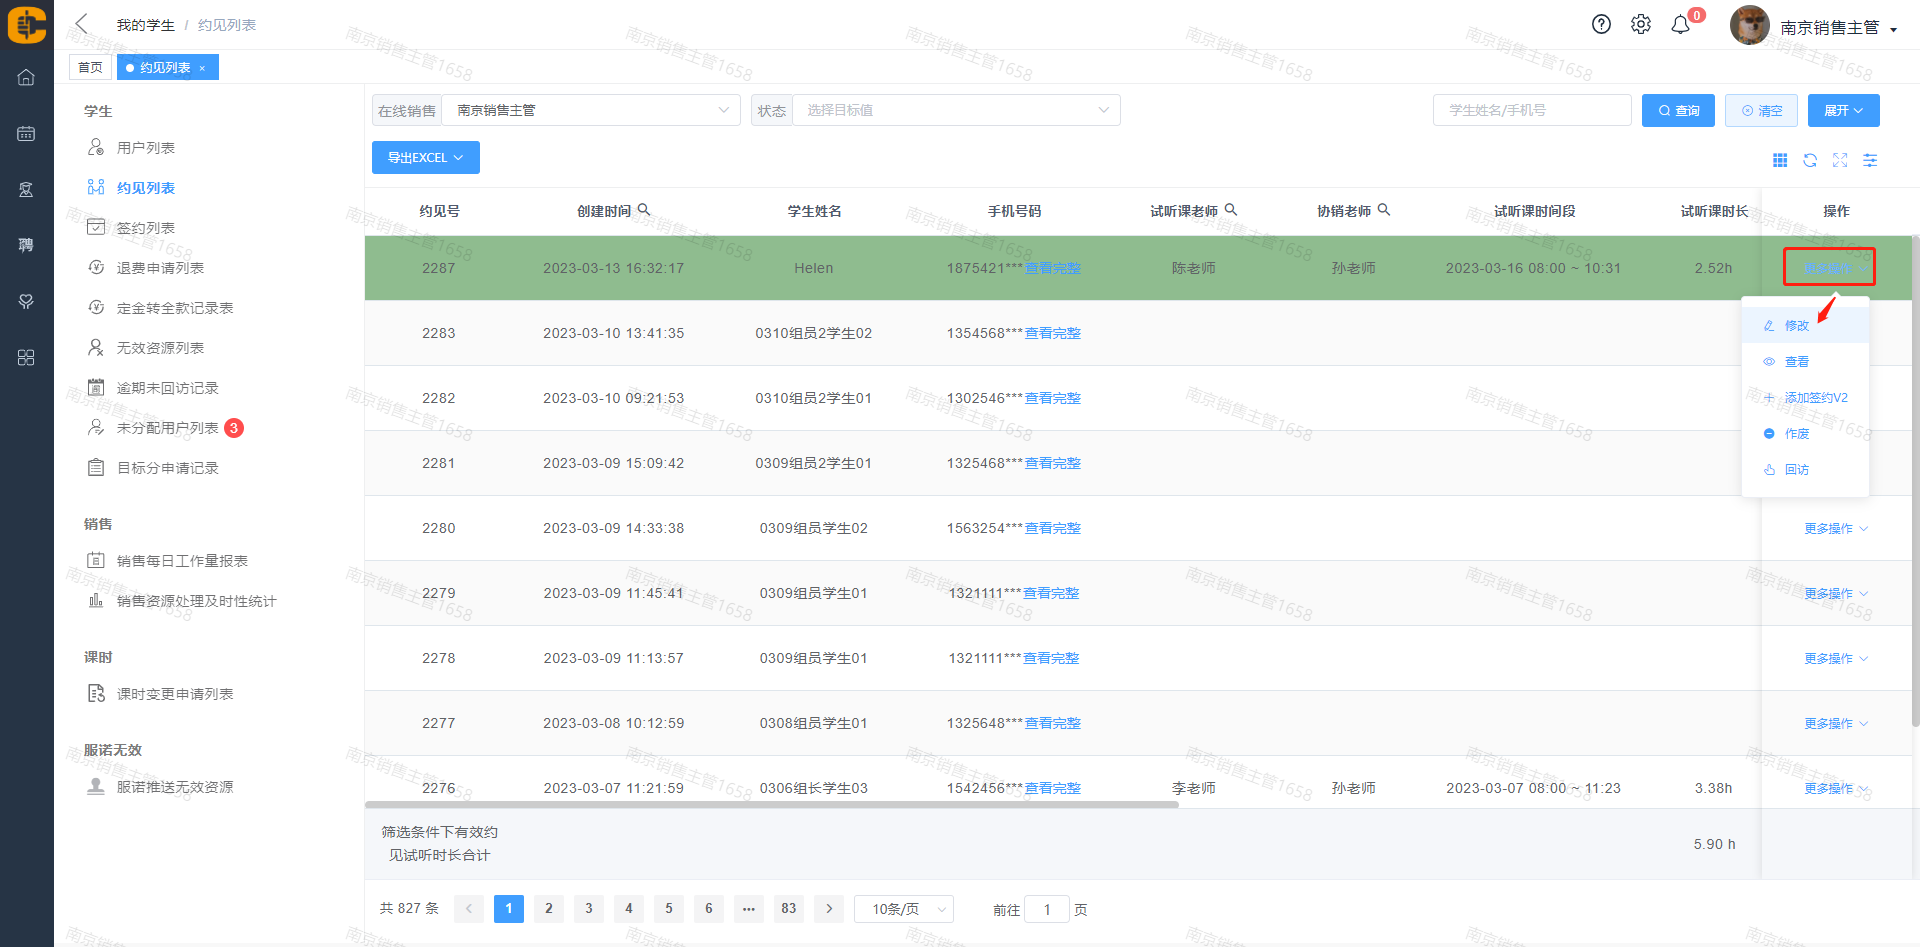Click 查看完整 link for Helen's phone
This screenshot has height=947, width=1920.
[1052, 268]
